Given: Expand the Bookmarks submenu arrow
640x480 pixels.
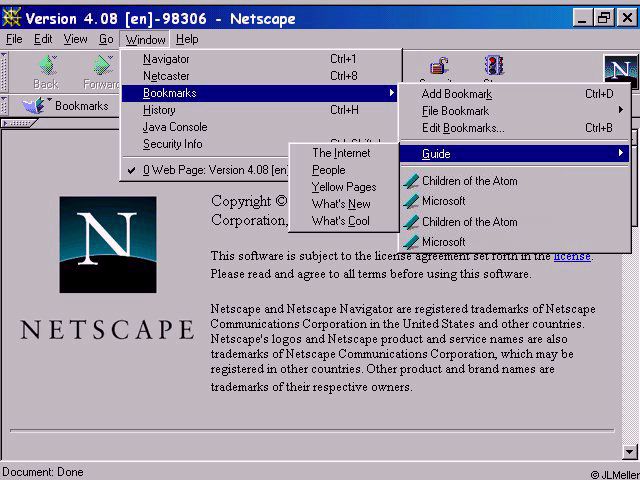Looking at the screenshot, I should point(391,93).
